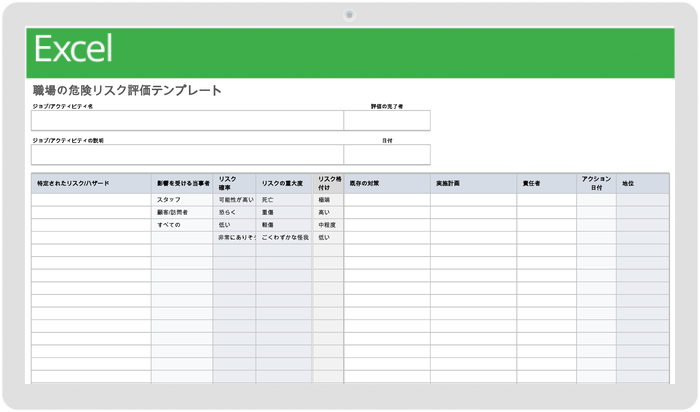Select the 特定されたリスク/ハザード column header

pos(91,183)
